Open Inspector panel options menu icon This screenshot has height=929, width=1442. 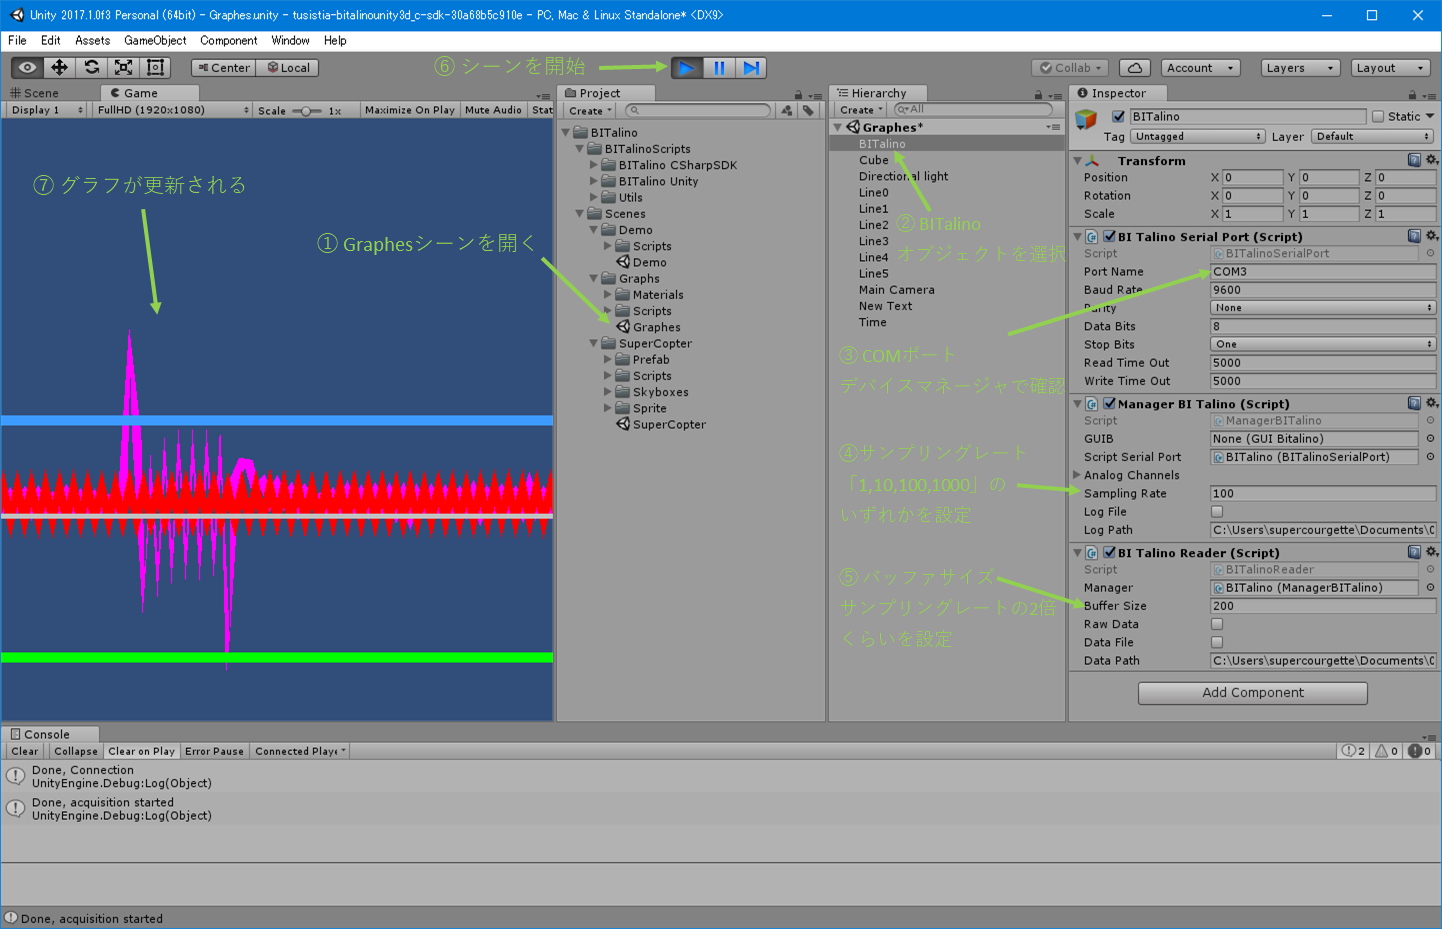(1430, 96)
